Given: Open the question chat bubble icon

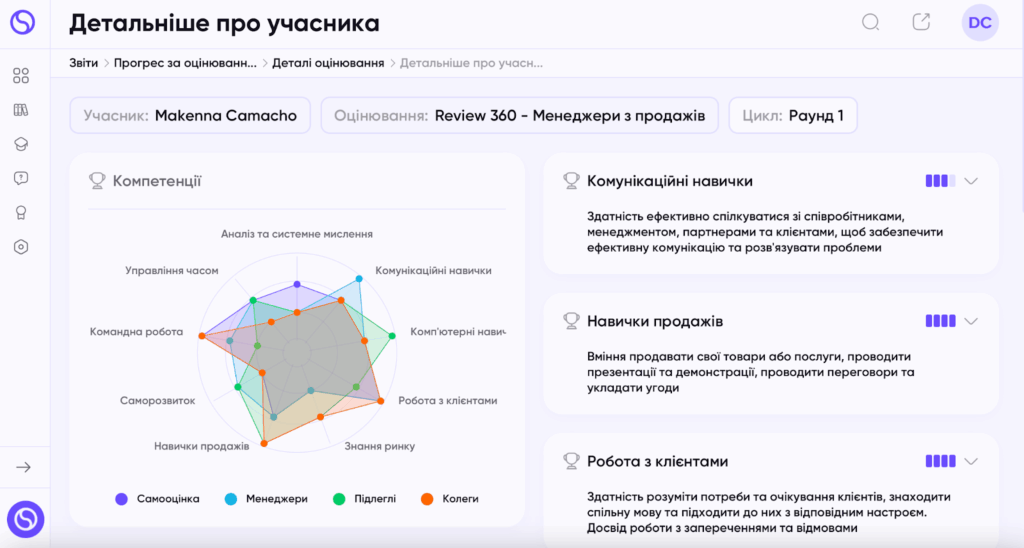Looking at the screenshot, I should (x=21, y=178).
